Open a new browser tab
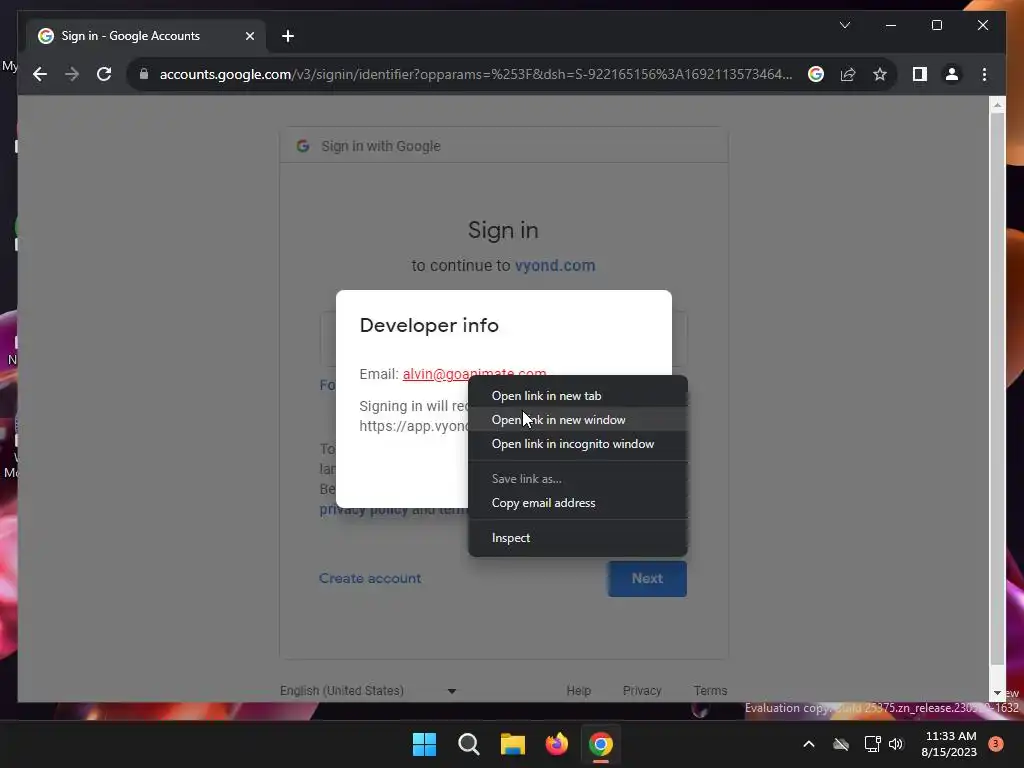 pos(288,36)
